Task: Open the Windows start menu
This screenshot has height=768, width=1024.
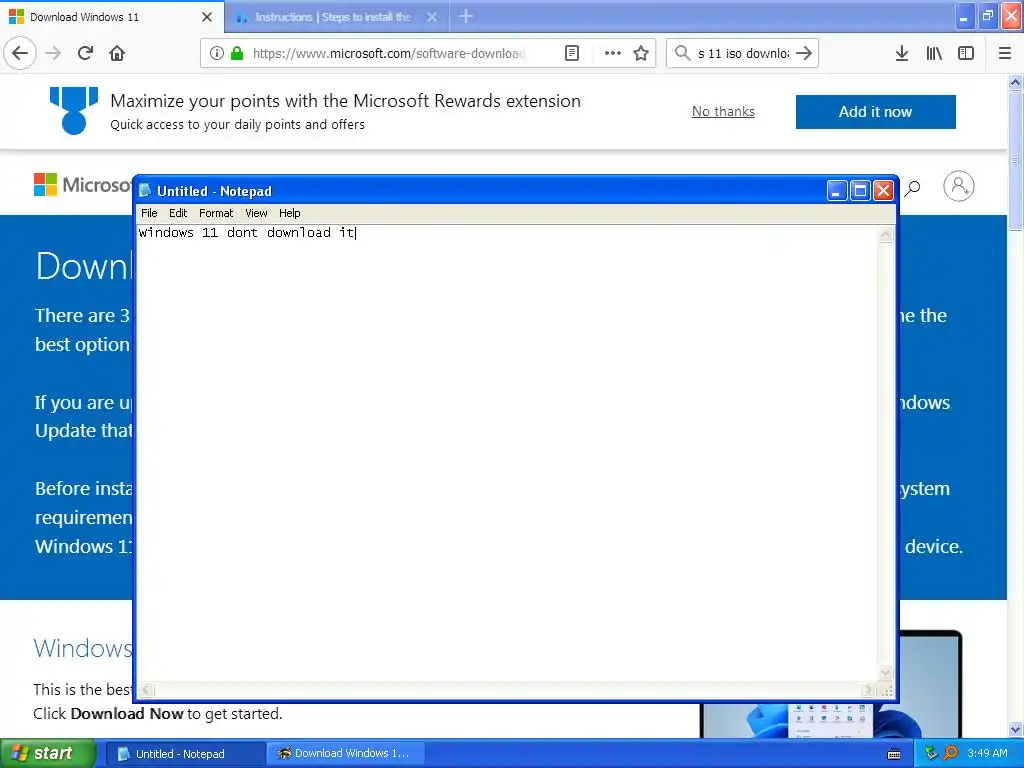Action: click(48, 754)
